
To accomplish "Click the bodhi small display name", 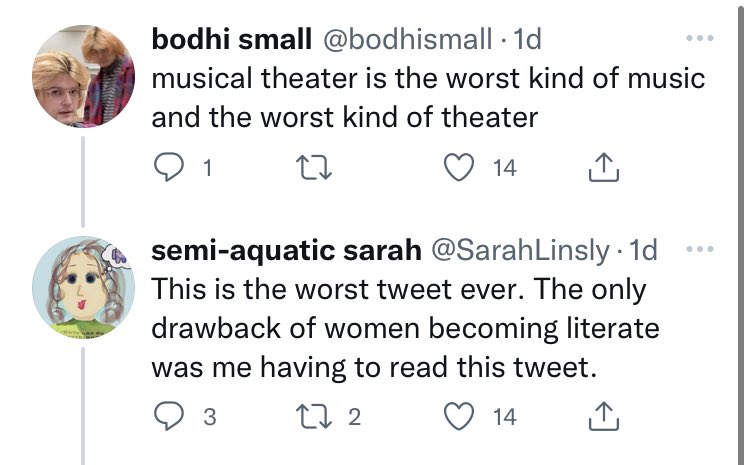I will click(232, 39).
